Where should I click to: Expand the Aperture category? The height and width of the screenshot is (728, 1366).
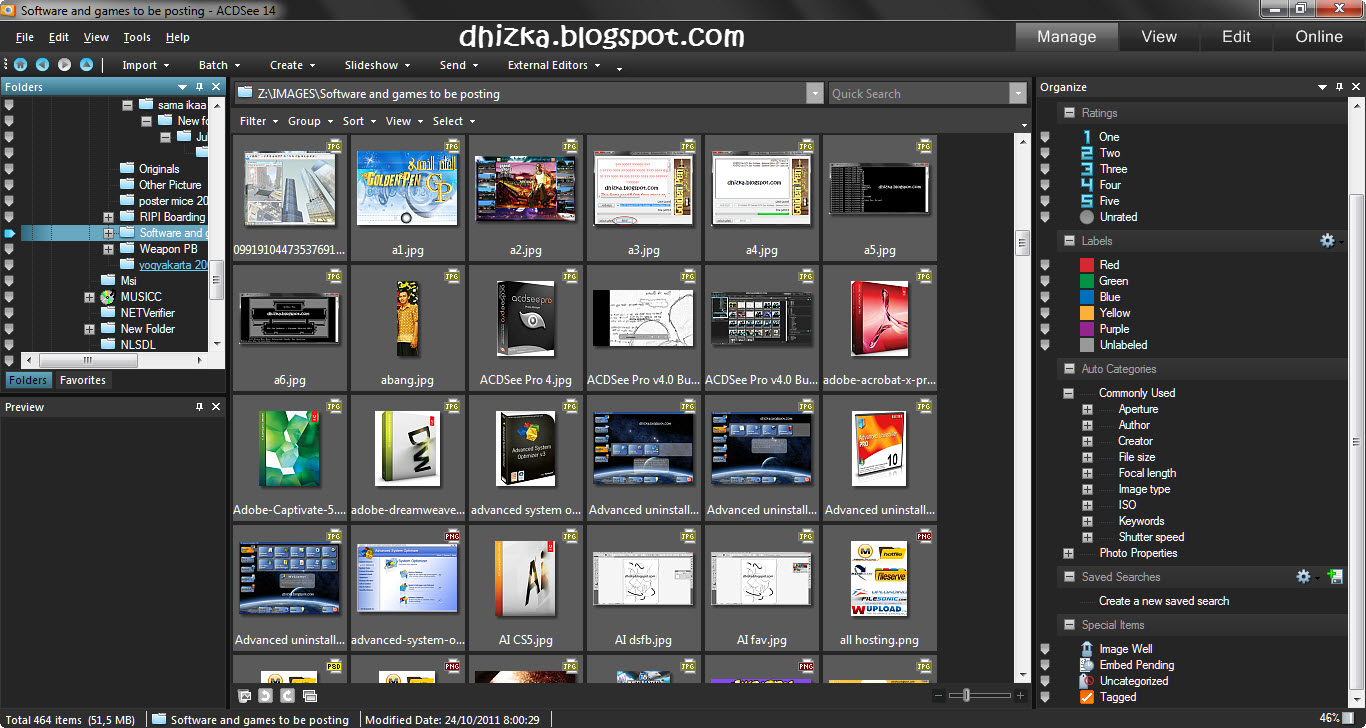[x=1087, y=409]
